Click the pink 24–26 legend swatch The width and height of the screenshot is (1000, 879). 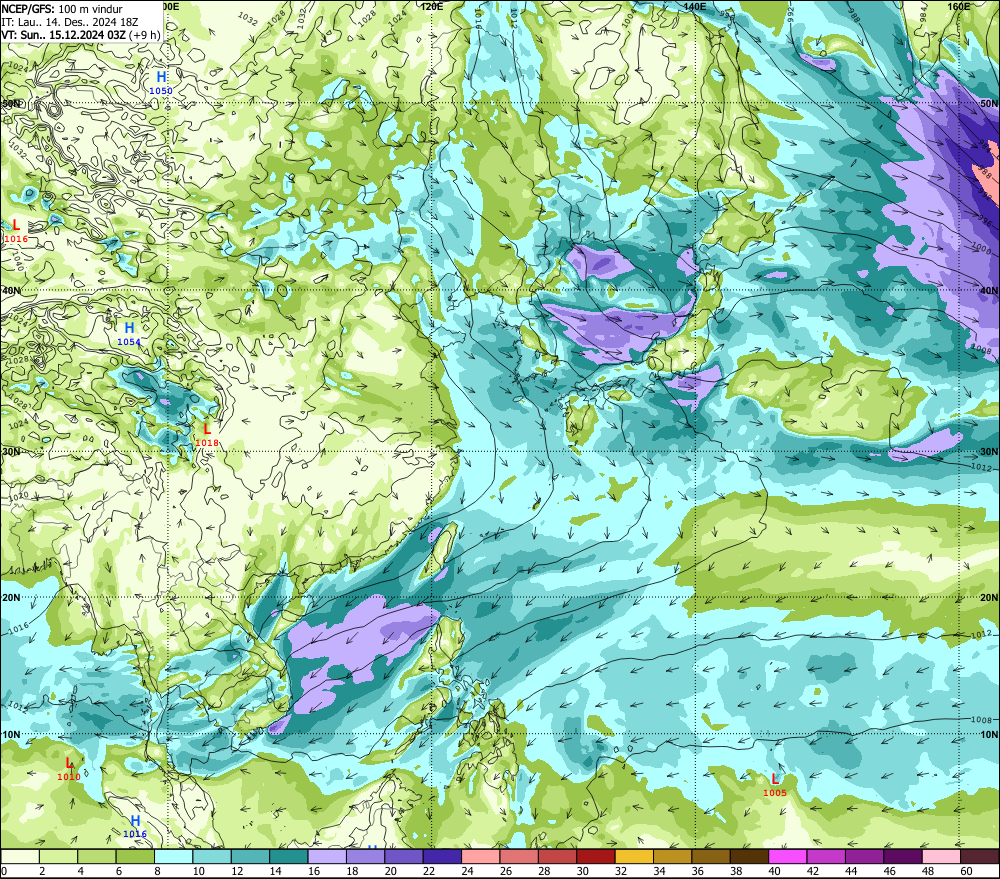(481, 856)
